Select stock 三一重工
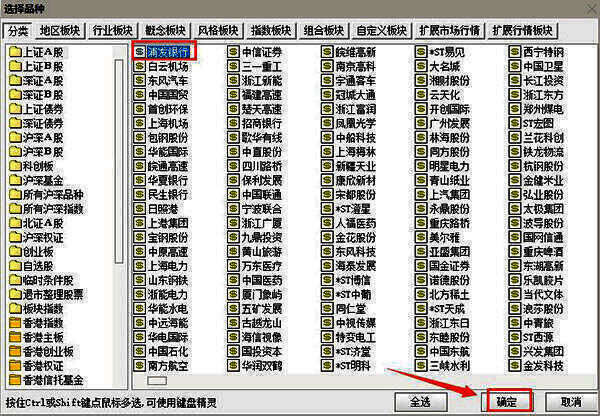600x416 pixels. pyautogui.click(x=262, y=66)
